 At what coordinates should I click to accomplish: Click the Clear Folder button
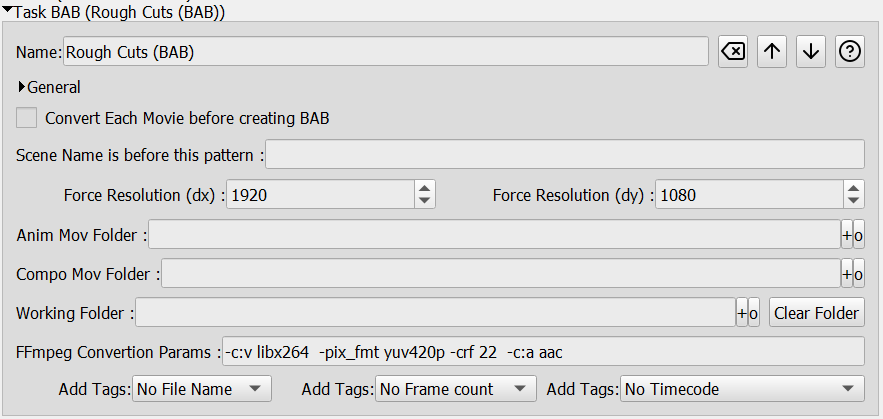coord(817,313)
